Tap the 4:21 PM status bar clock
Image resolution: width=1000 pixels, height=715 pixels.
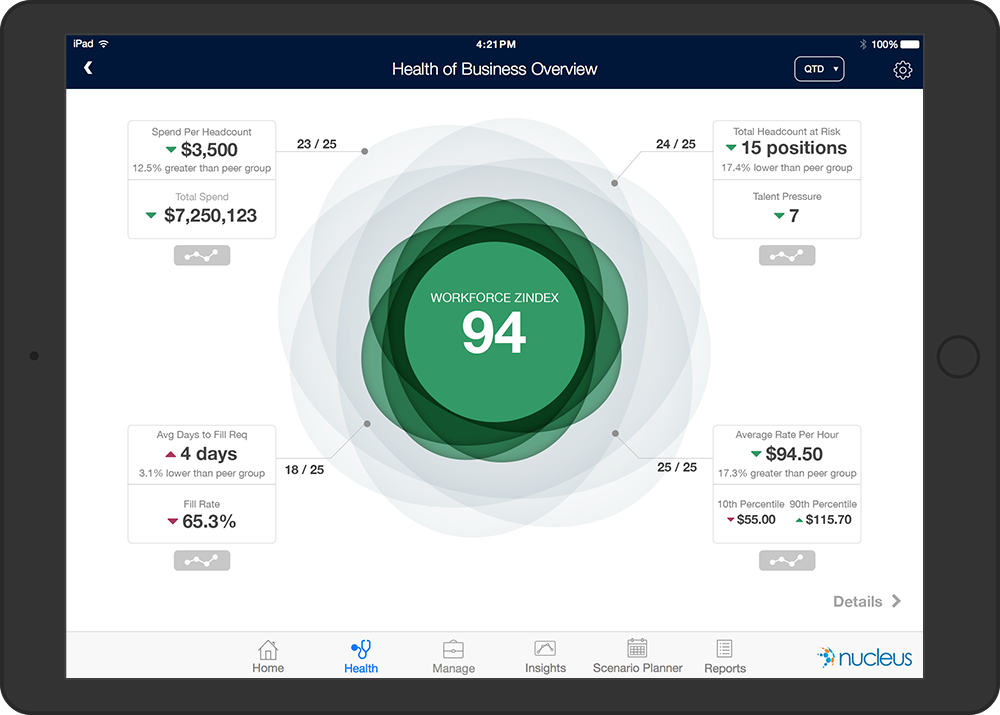496,44
